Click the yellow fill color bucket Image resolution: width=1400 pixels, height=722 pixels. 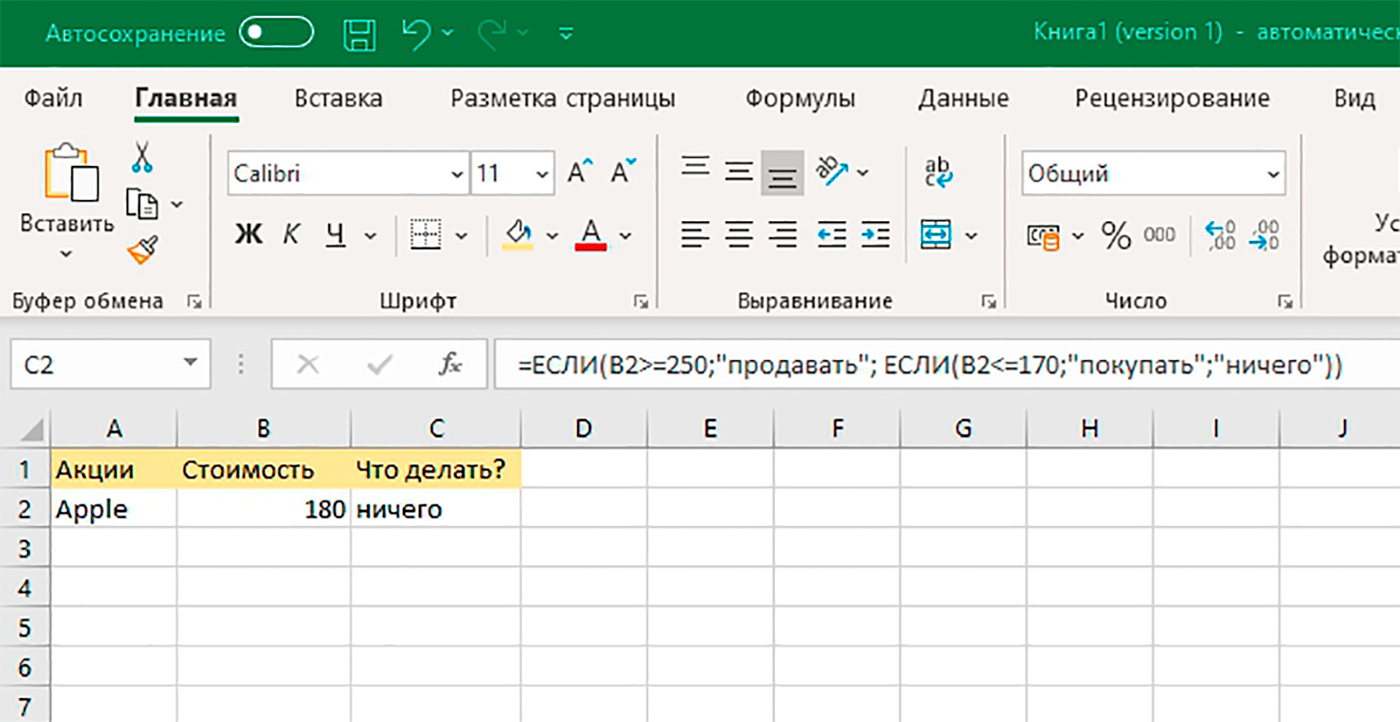(x=517, y=235)
